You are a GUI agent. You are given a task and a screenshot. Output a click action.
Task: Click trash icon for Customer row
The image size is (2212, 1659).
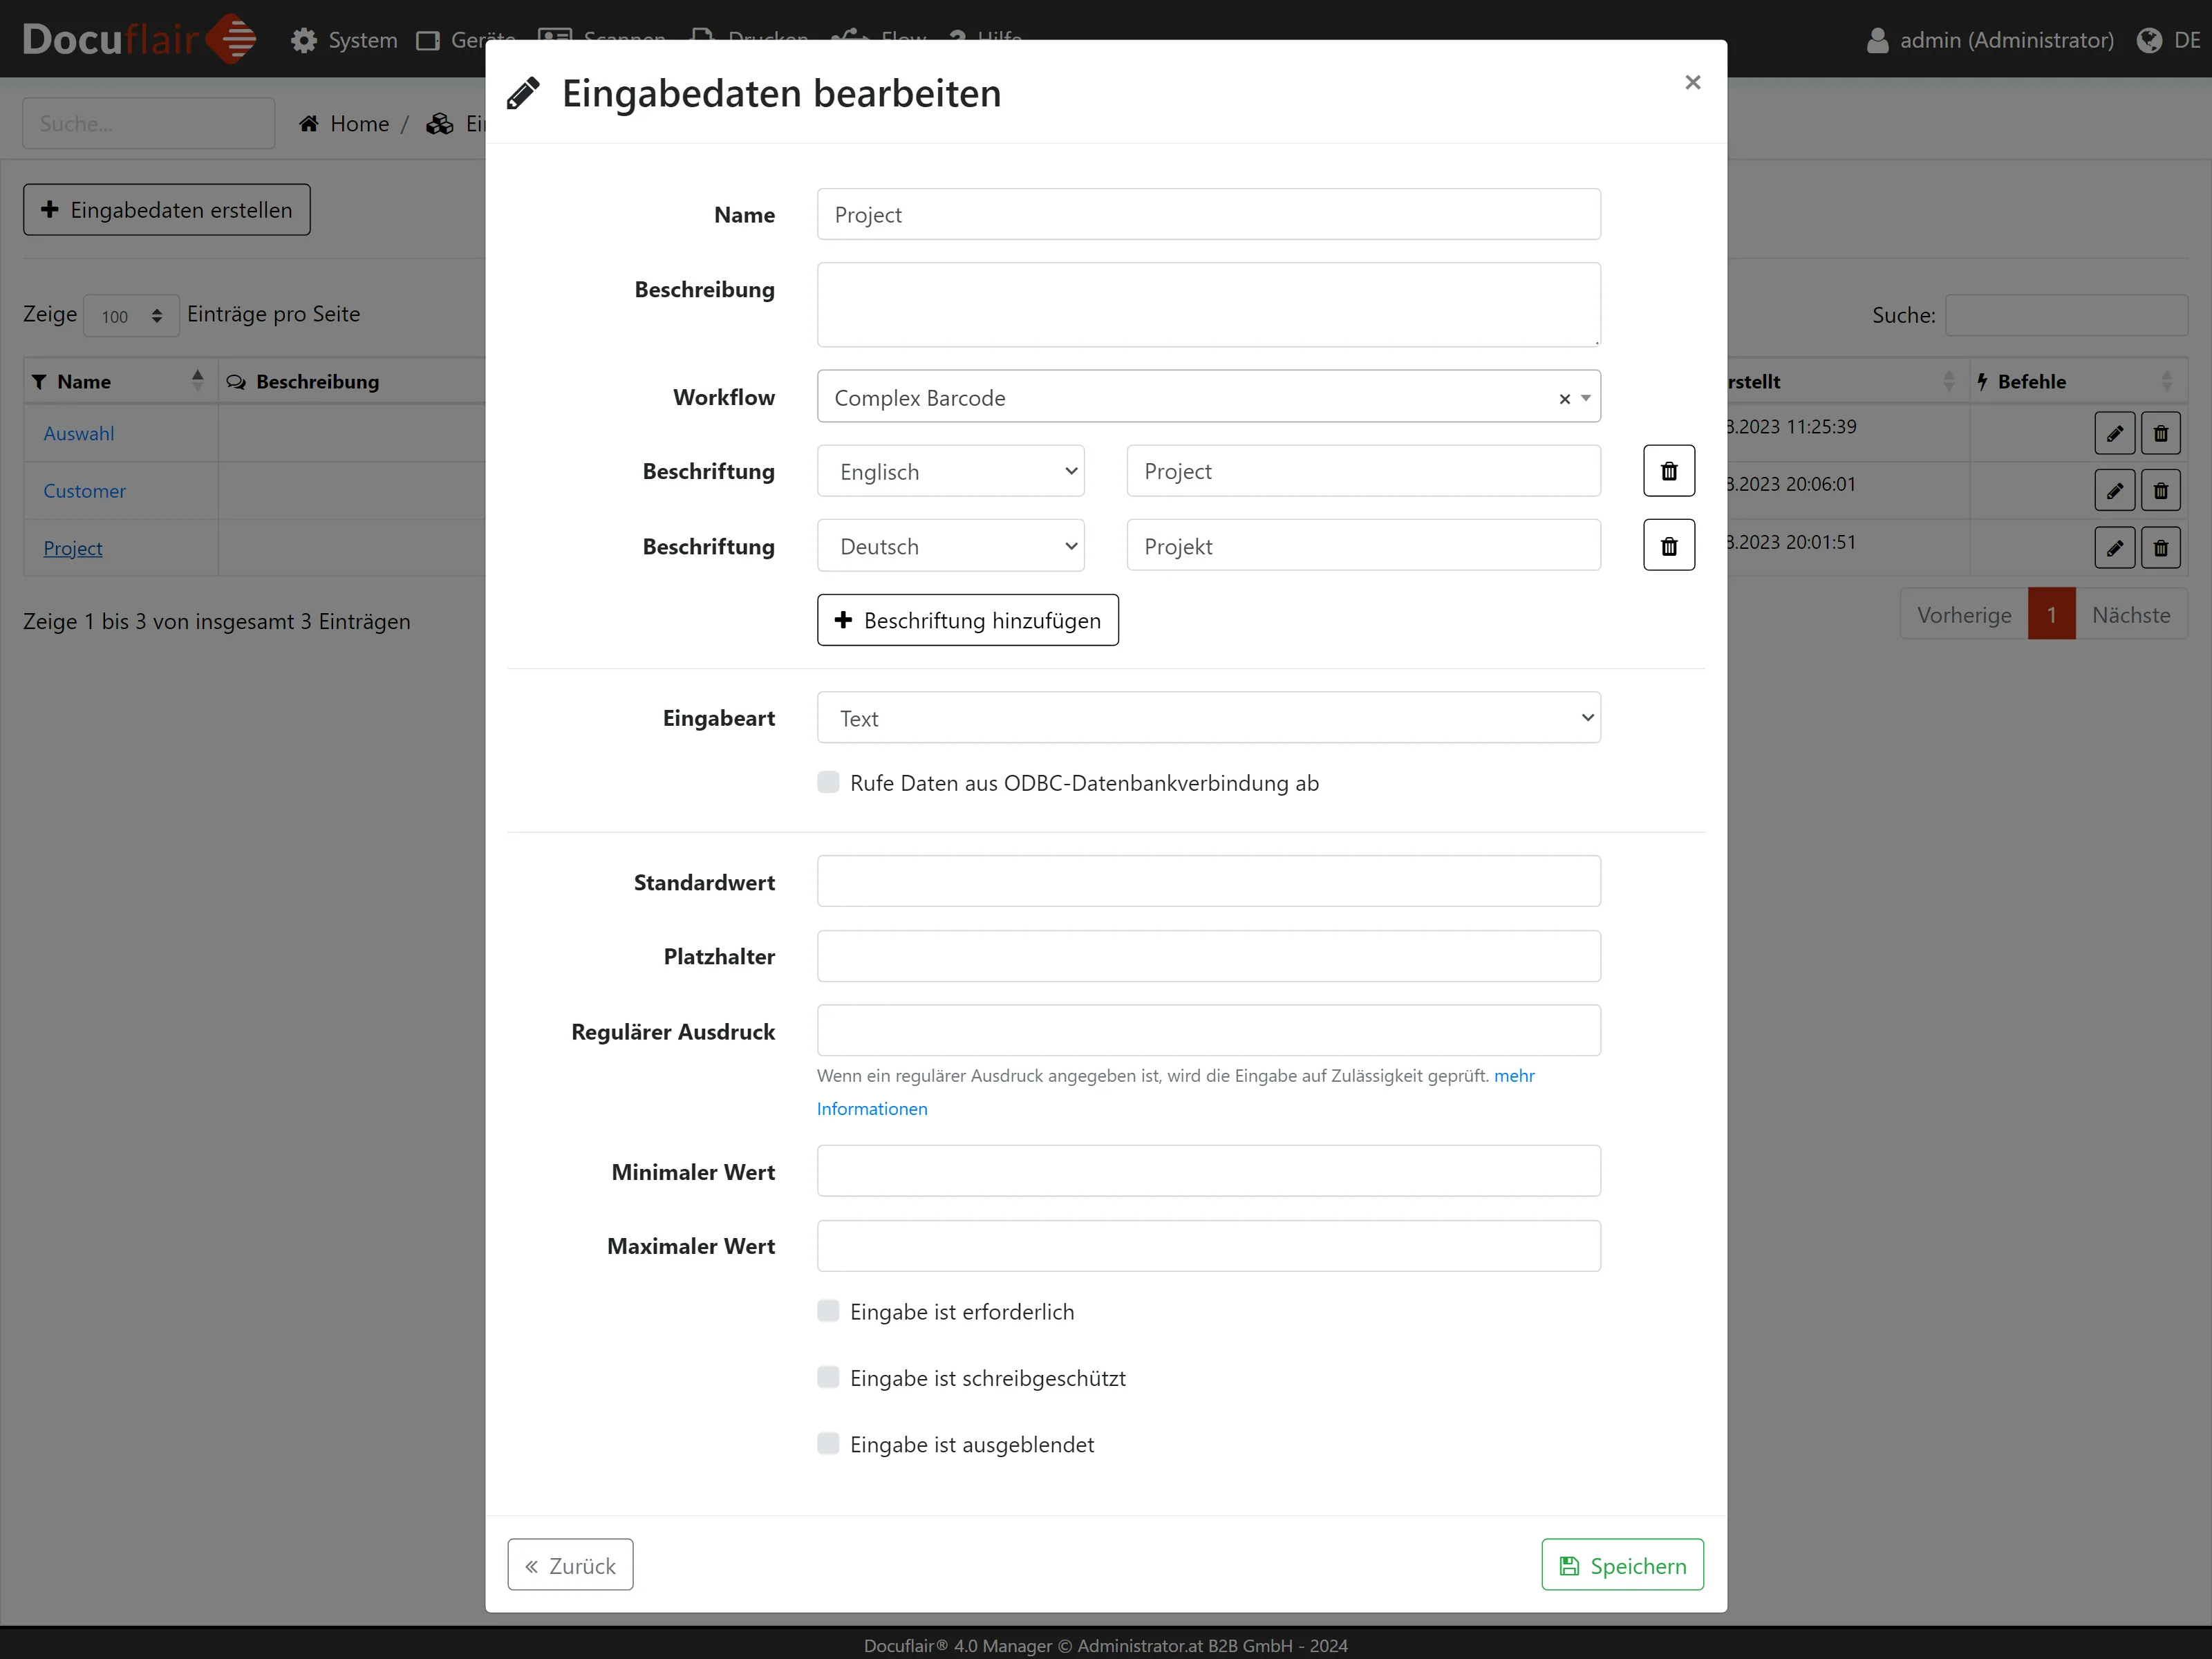coord(2160,491)
